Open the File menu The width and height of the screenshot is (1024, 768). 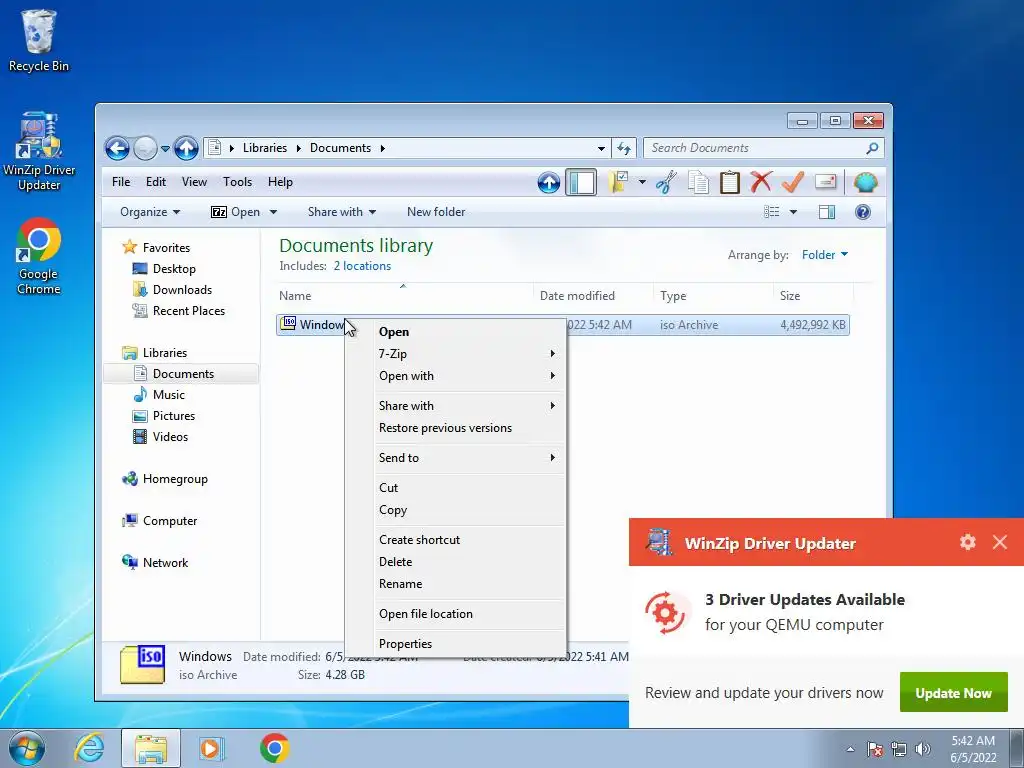point(121,182)
